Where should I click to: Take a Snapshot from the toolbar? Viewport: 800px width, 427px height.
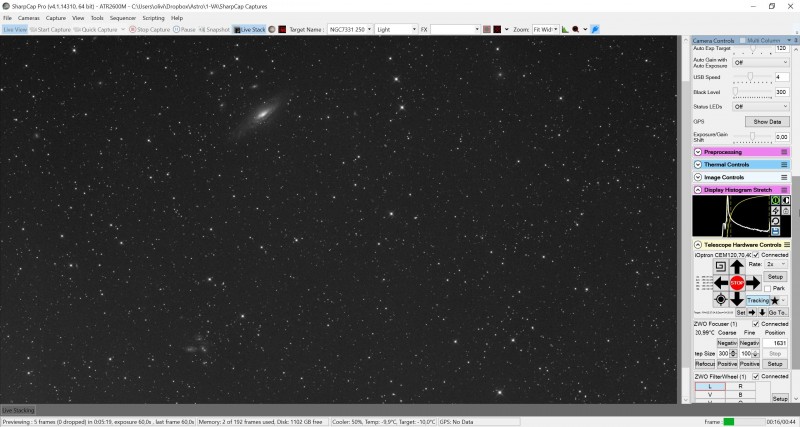pyautogui.click(x=214, y=30)
